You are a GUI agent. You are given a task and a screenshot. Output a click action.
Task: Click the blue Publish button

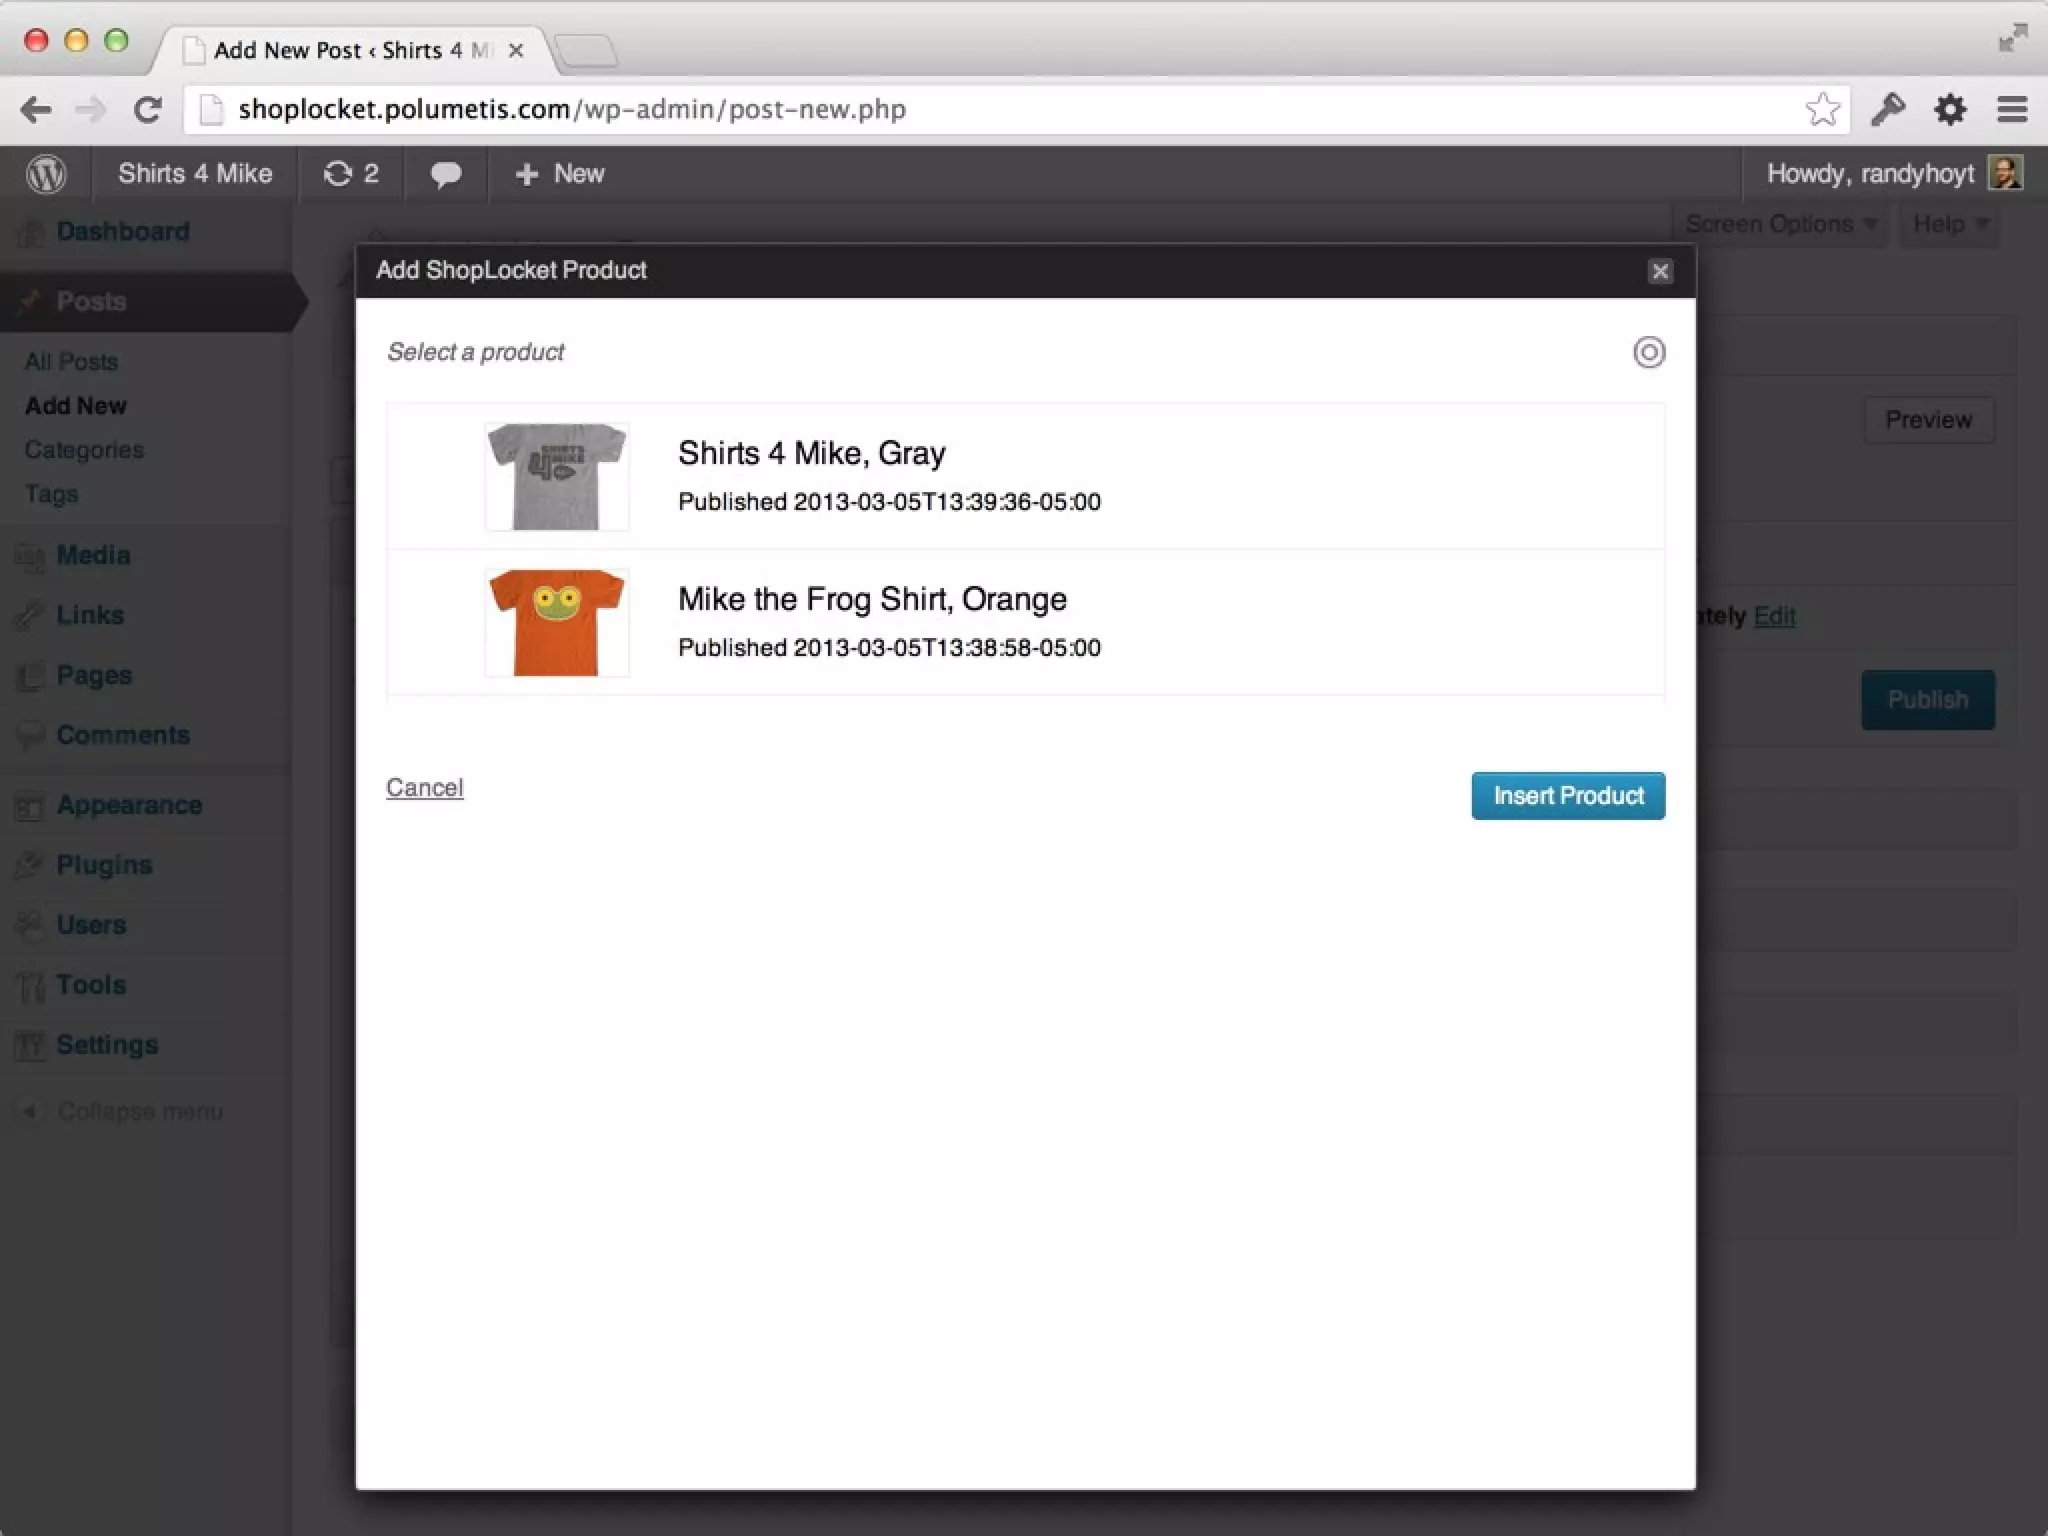1928,700
